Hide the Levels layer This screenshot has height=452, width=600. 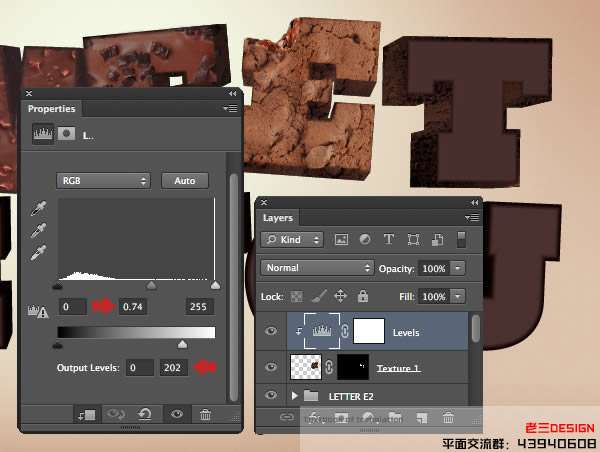click(271, 331)
